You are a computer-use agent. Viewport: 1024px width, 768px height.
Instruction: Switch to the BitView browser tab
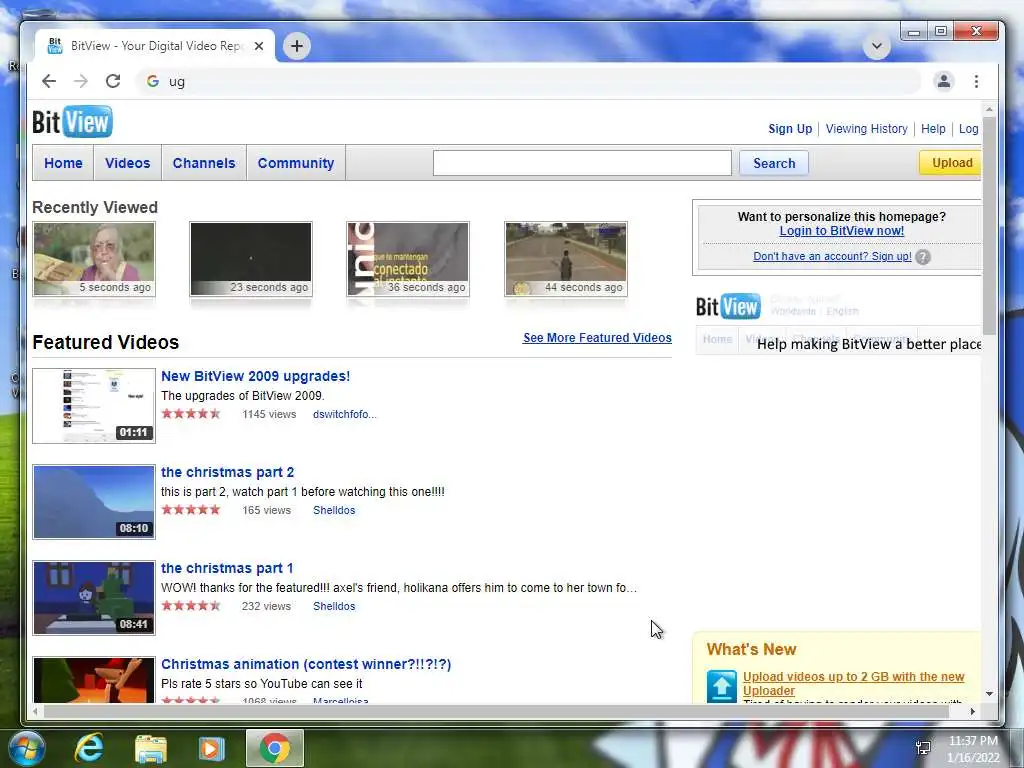(x=155, y=46)
